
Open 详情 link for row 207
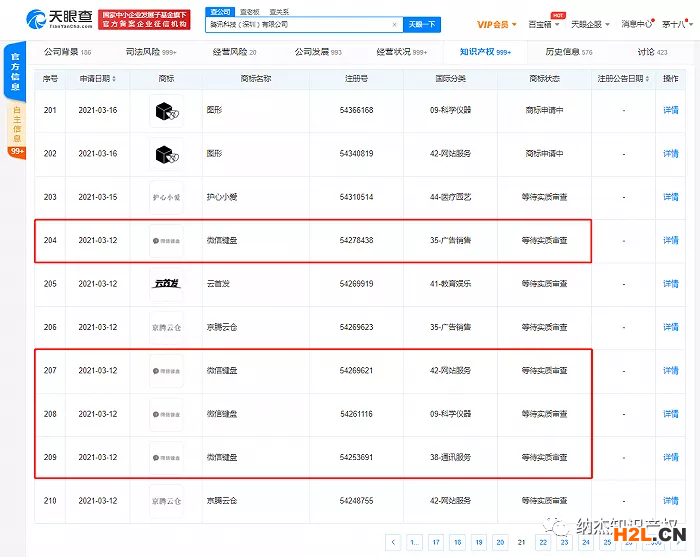tap(671, 370)
